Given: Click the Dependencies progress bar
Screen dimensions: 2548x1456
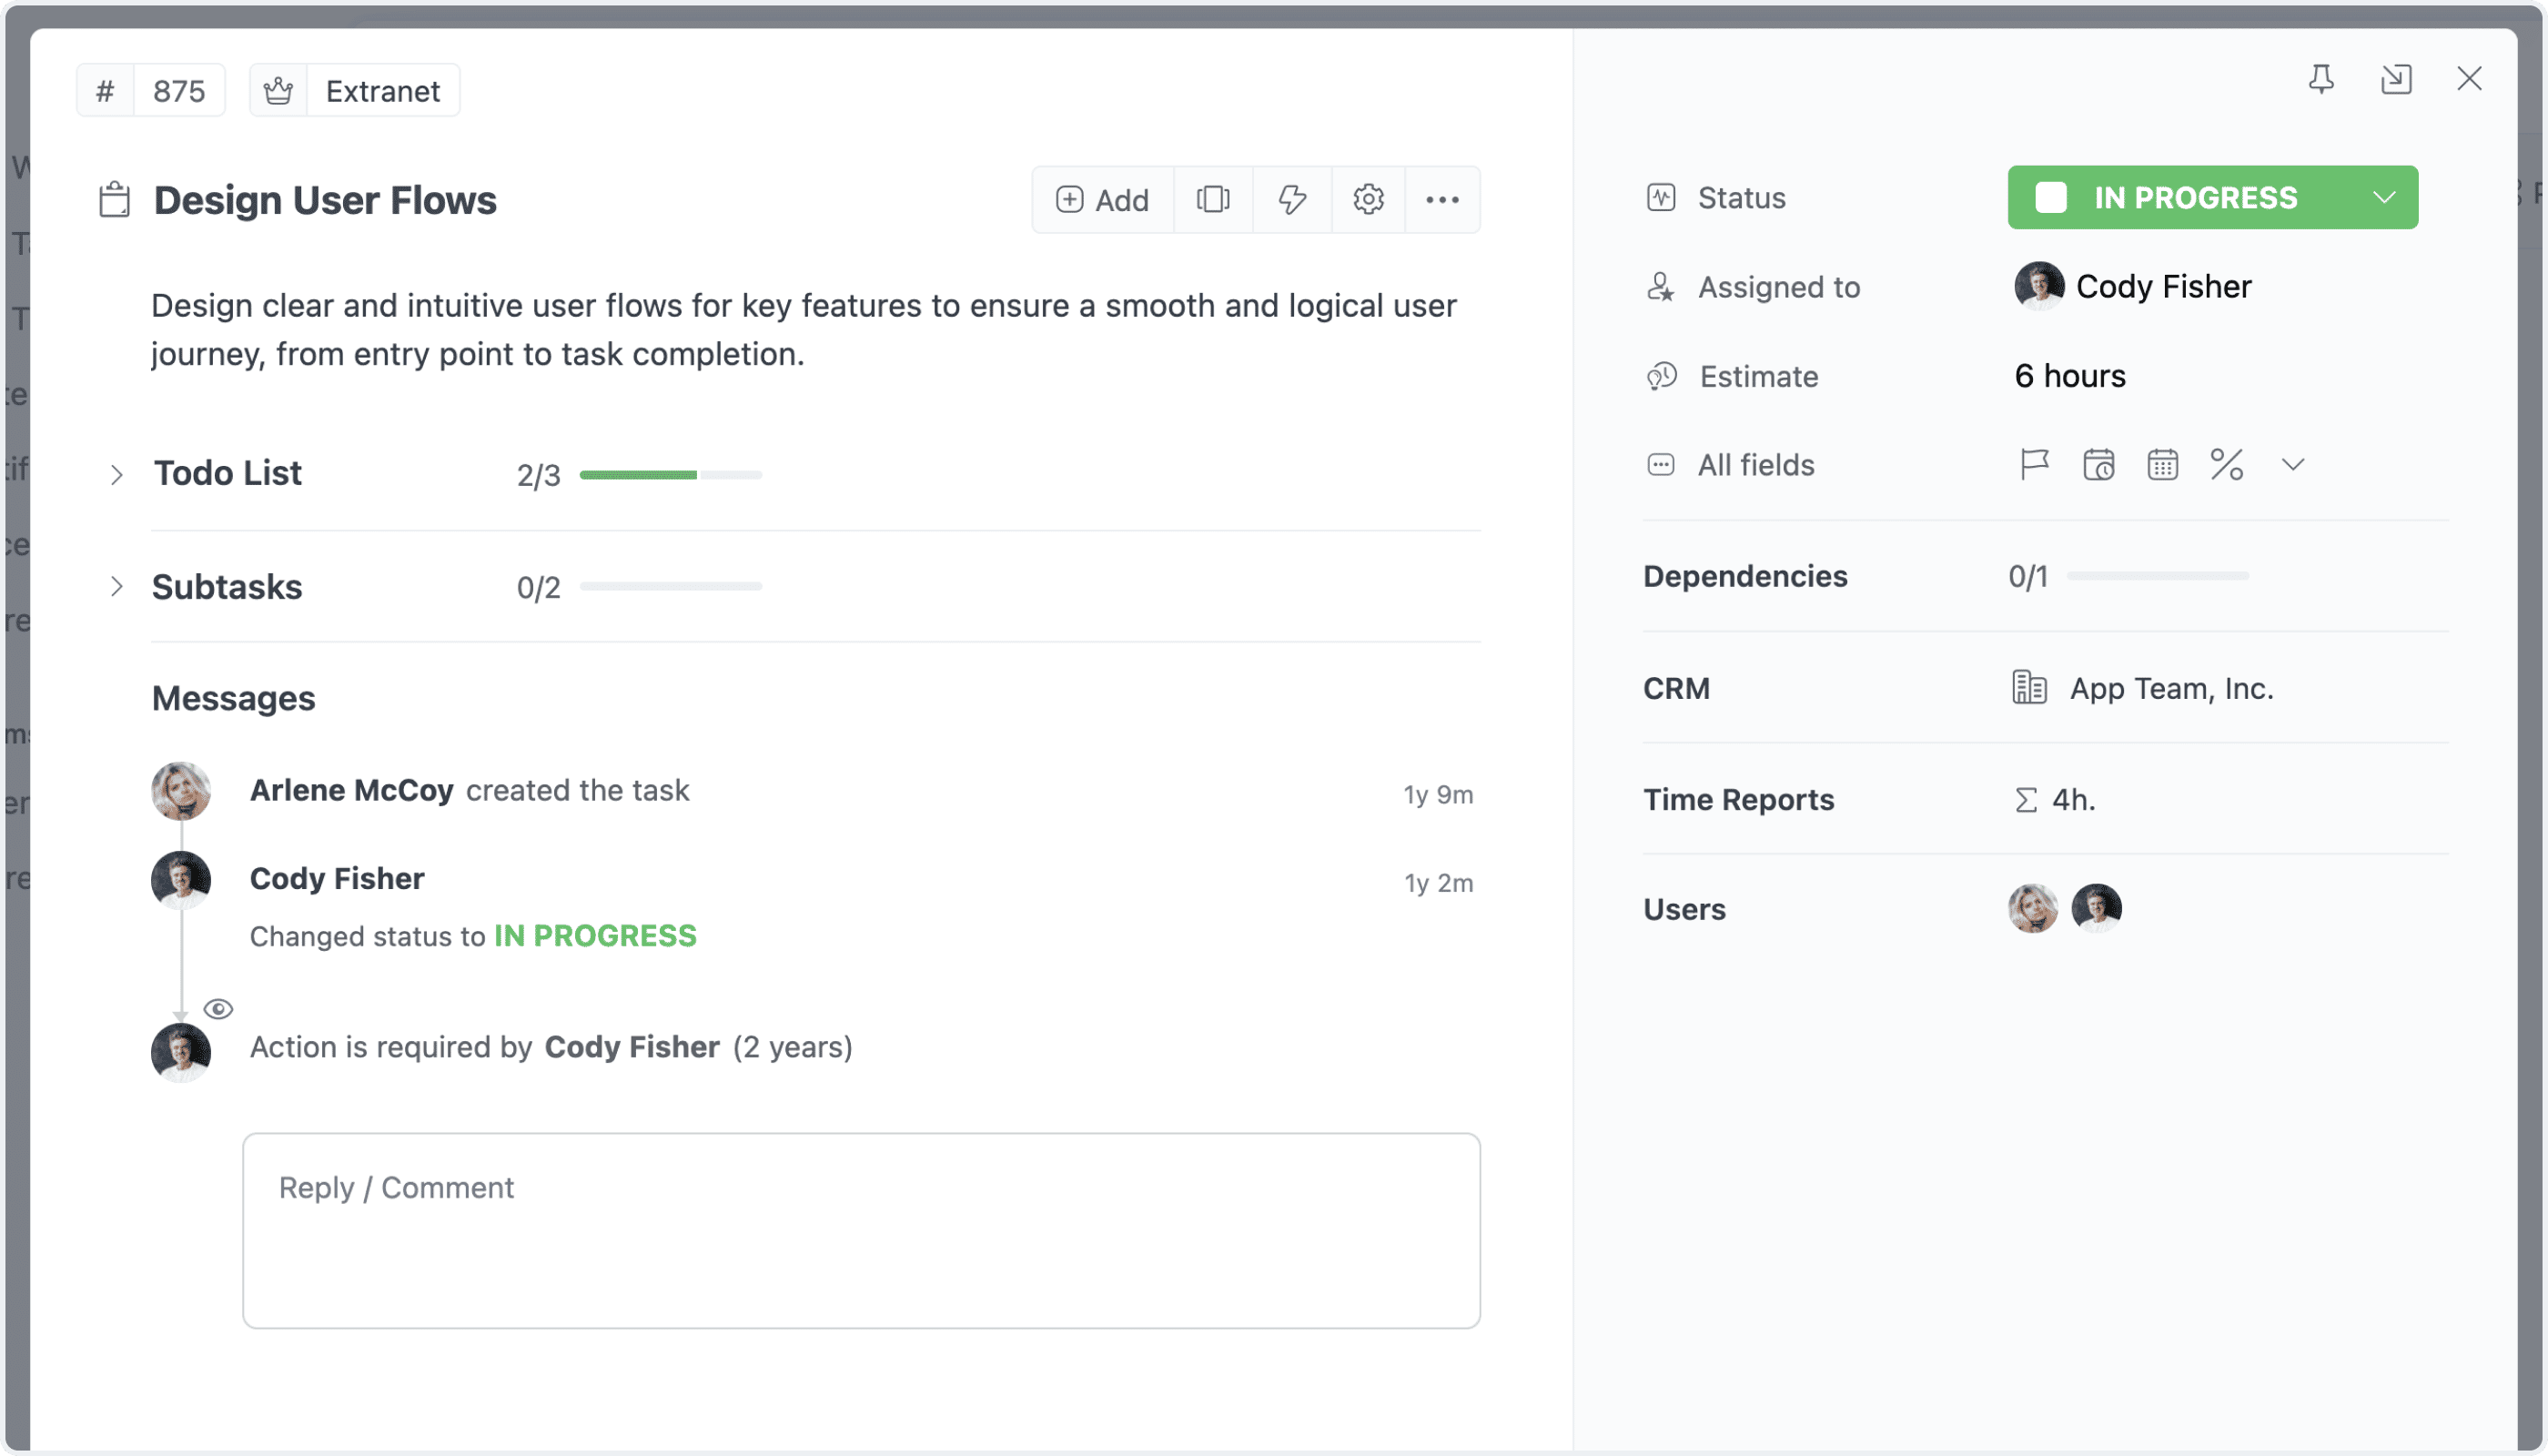Looking at the screenshot, I should (2158, 576).
